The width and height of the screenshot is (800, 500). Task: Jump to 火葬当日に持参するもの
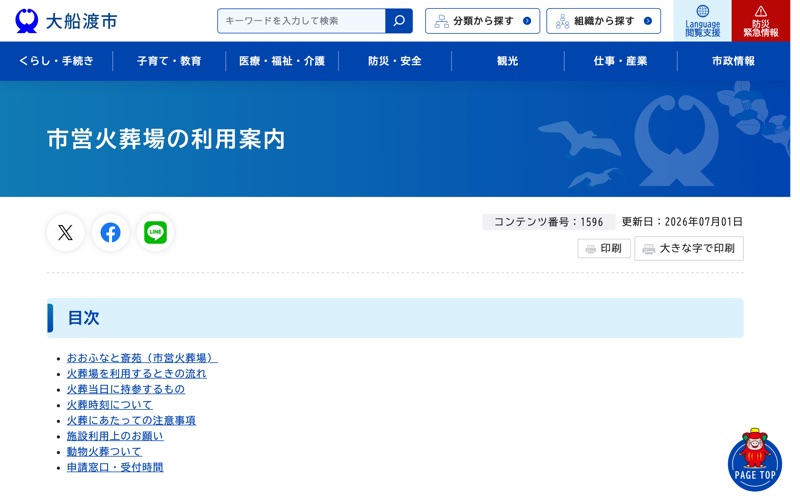(x=126, y=389)
